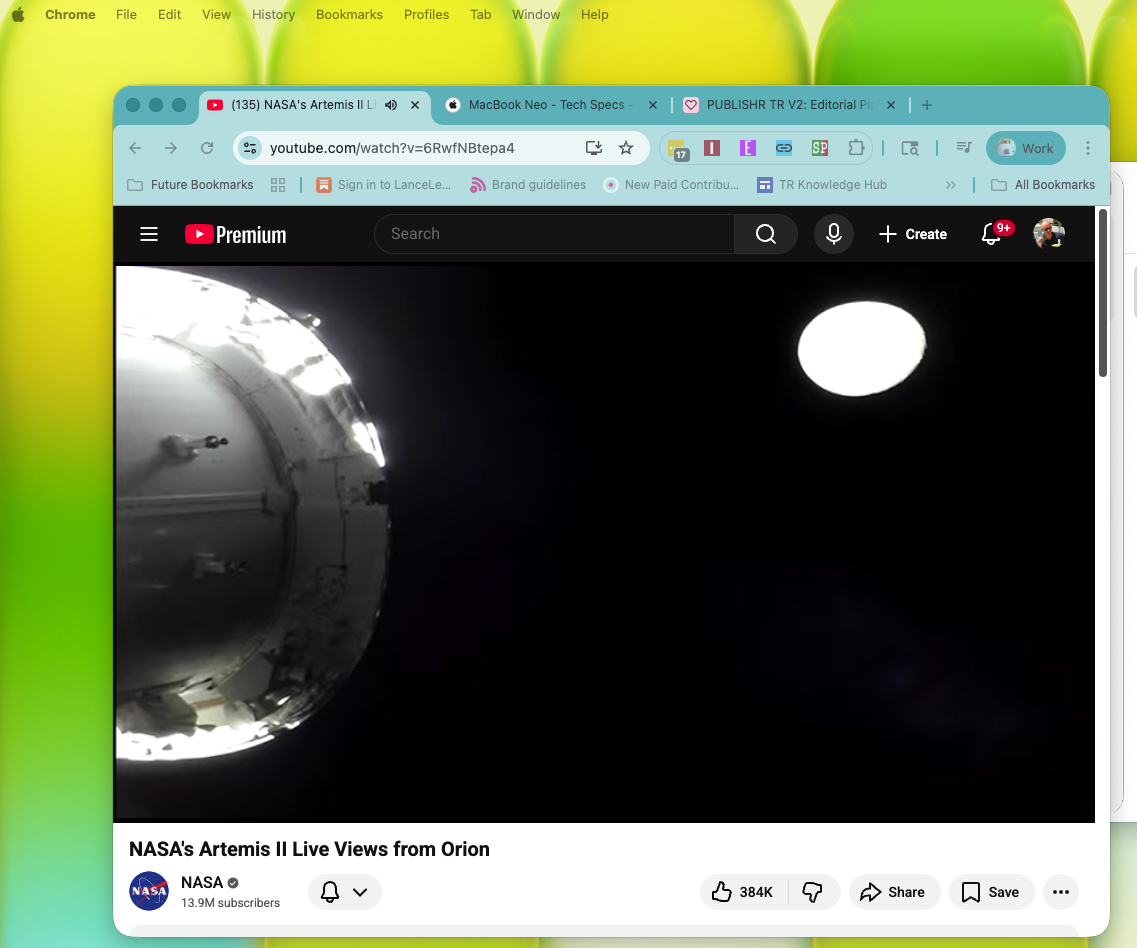The width and height of the screenshot is (1137, 948).
Task: Open the History menu in the menu bar
Action: pos(273,14)
